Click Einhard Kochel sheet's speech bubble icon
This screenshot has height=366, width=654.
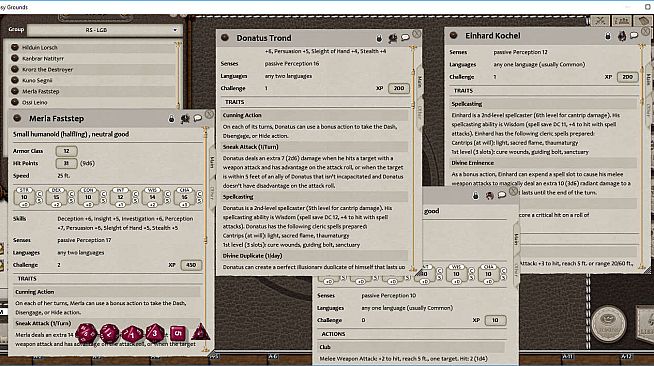[x=634, y=35]
